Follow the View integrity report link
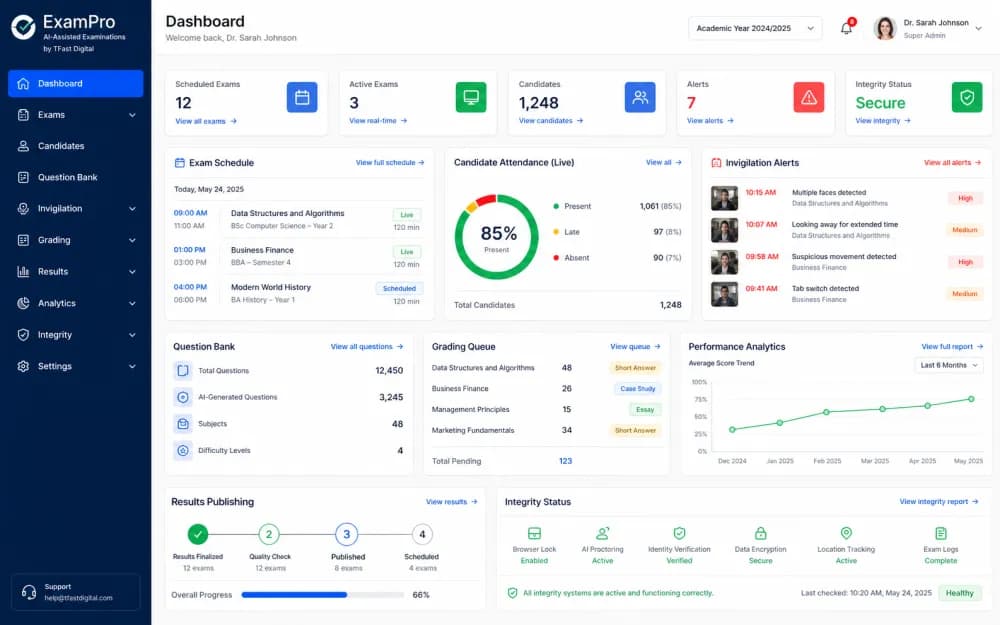Screen dimensions: 1000x625 pos(939,502)
